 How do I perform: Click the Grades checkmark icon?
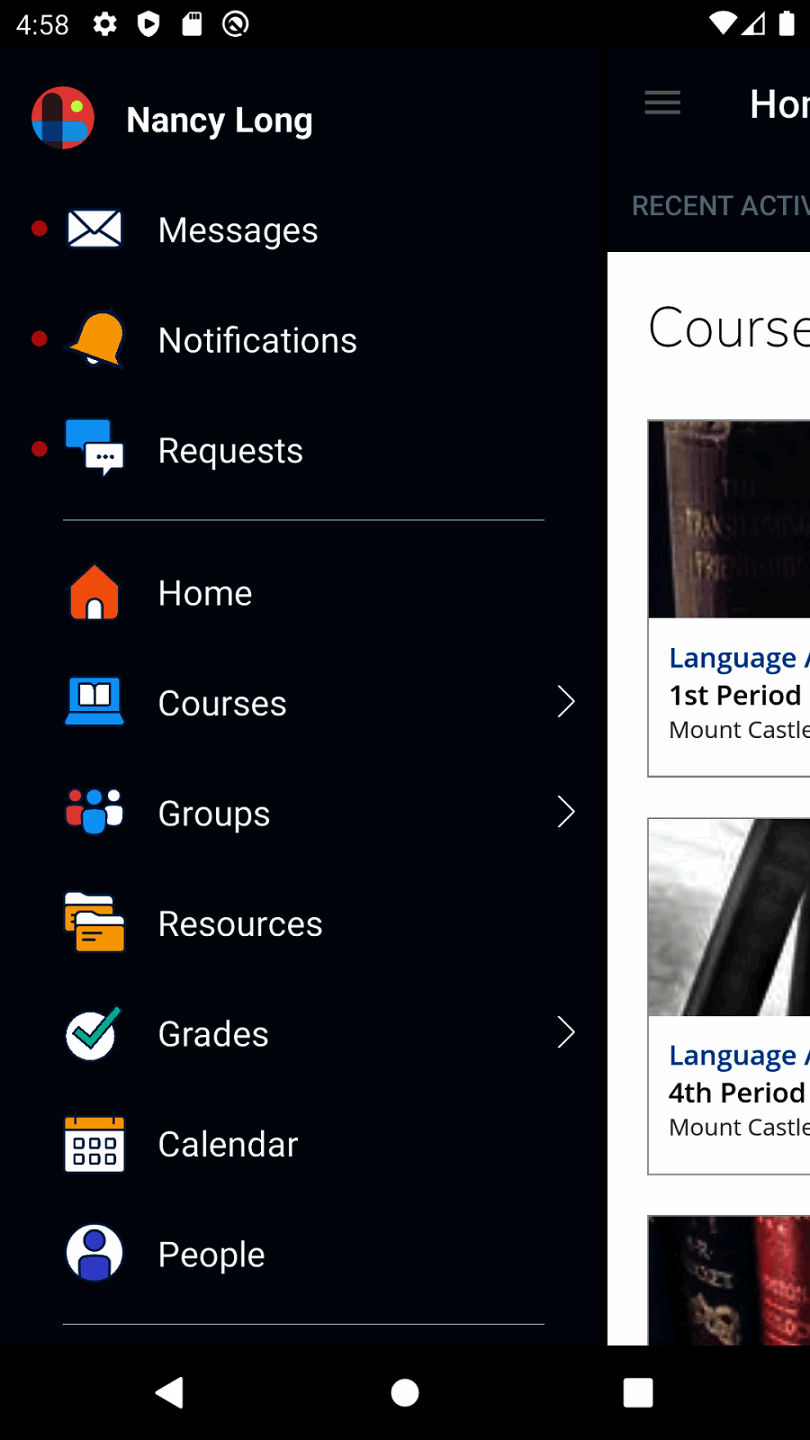point(92,1033)
